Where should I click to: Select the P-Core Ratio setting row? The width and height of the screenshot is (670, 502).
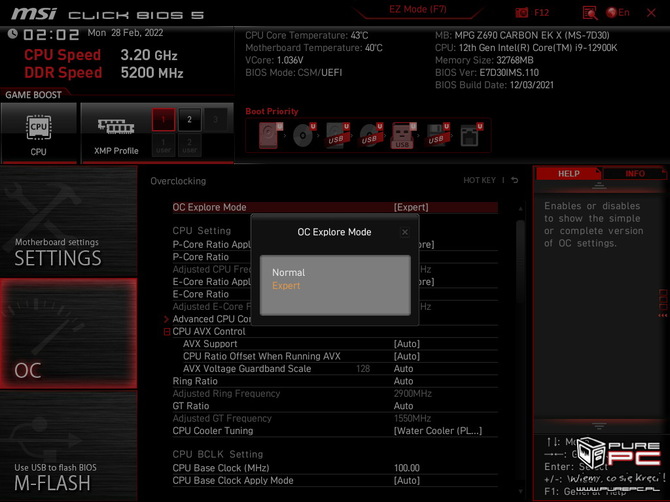(335, 257)
